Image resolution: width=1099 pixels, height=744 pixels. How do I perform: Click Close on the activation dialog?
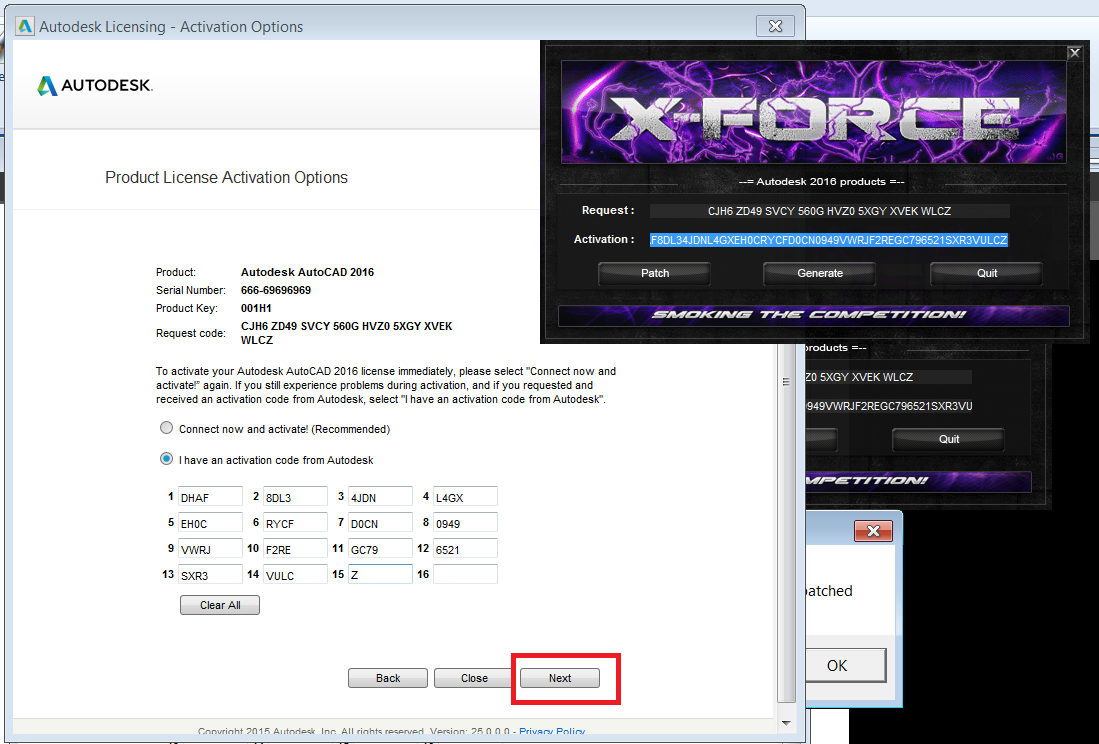point(472,677)
